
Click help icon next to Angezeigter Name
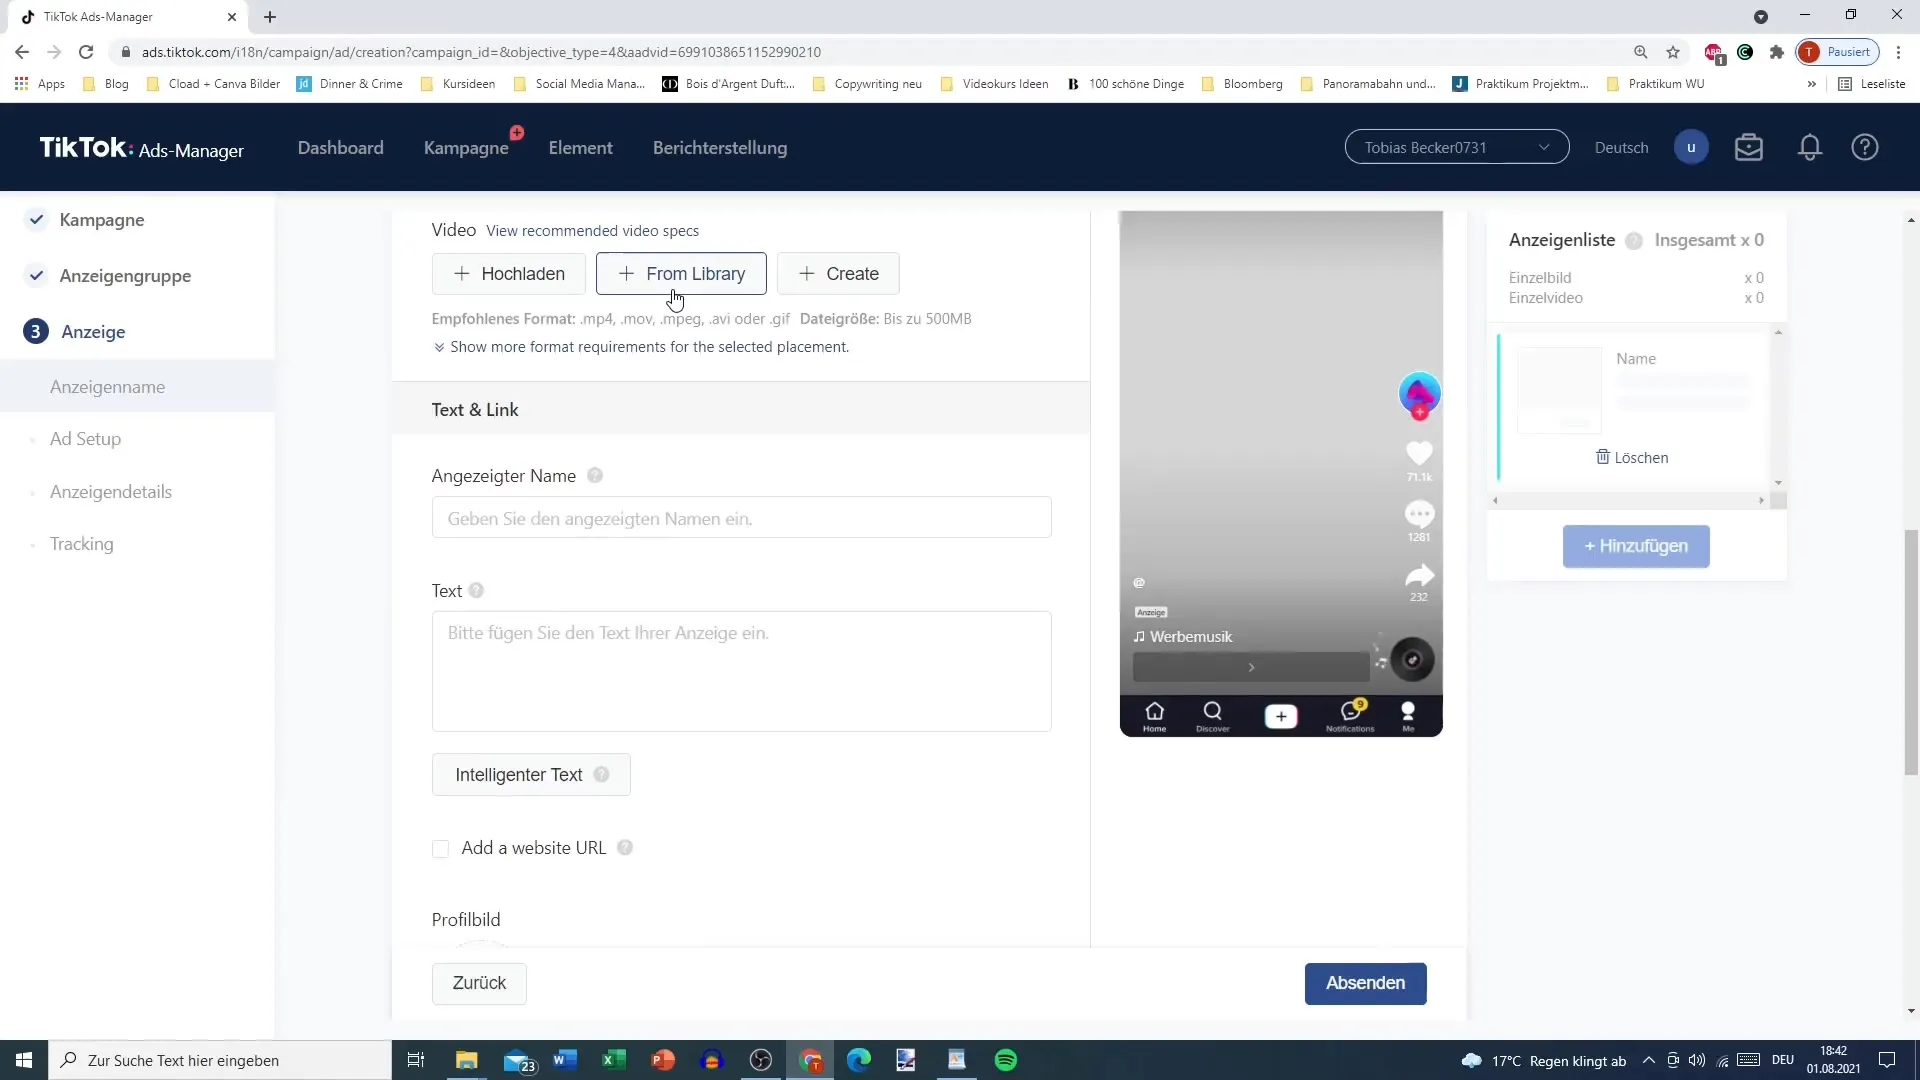(595, 476)
